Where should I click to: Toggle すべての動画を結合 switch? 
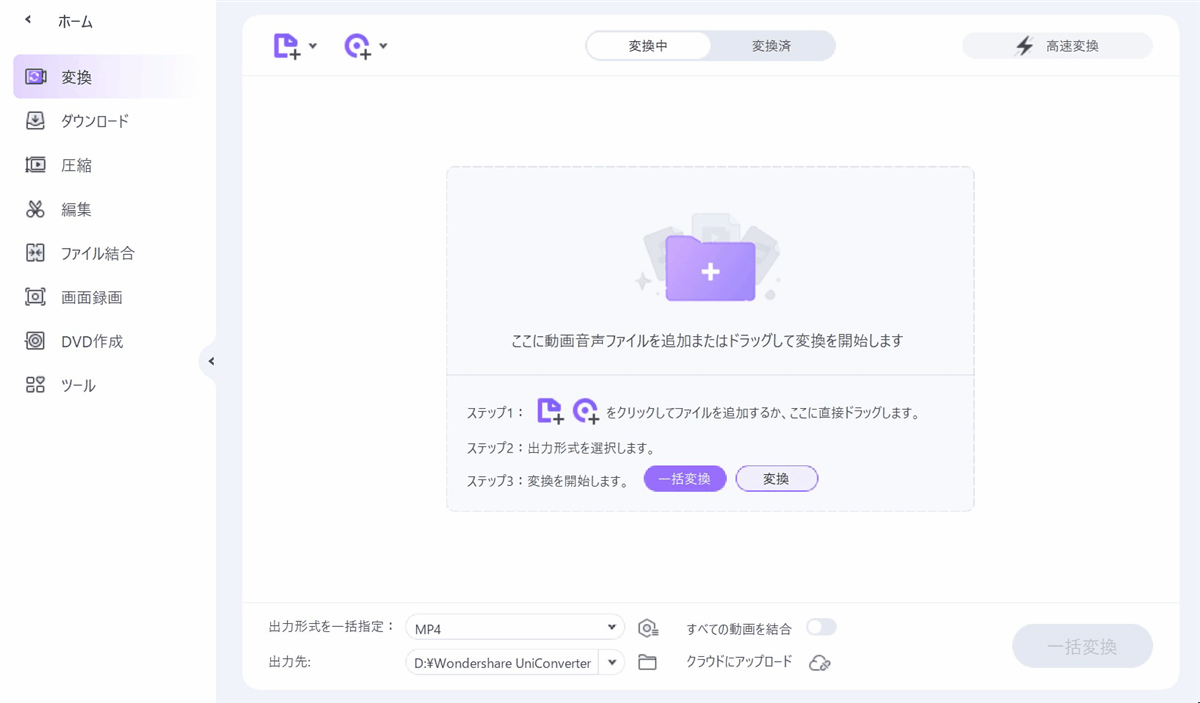[821, 628]
